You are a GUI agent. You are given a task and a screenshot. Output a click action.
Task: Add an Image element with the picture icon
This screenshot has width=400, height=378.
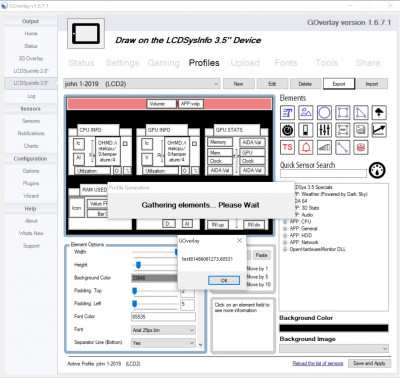click(x=306, y=113)
